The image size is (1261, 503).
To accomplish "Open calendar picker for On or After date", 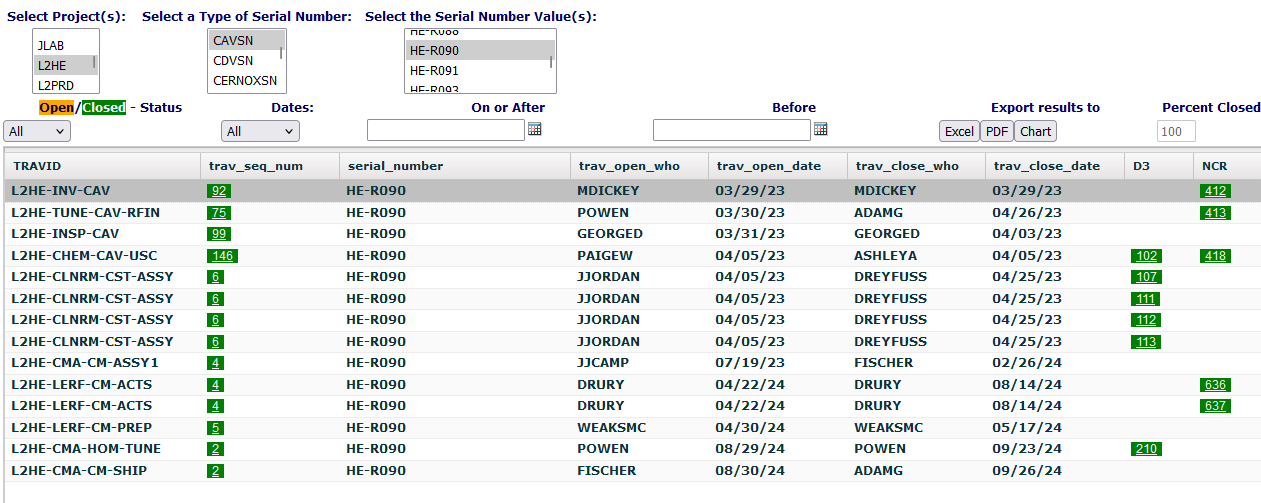I will 534,130.
